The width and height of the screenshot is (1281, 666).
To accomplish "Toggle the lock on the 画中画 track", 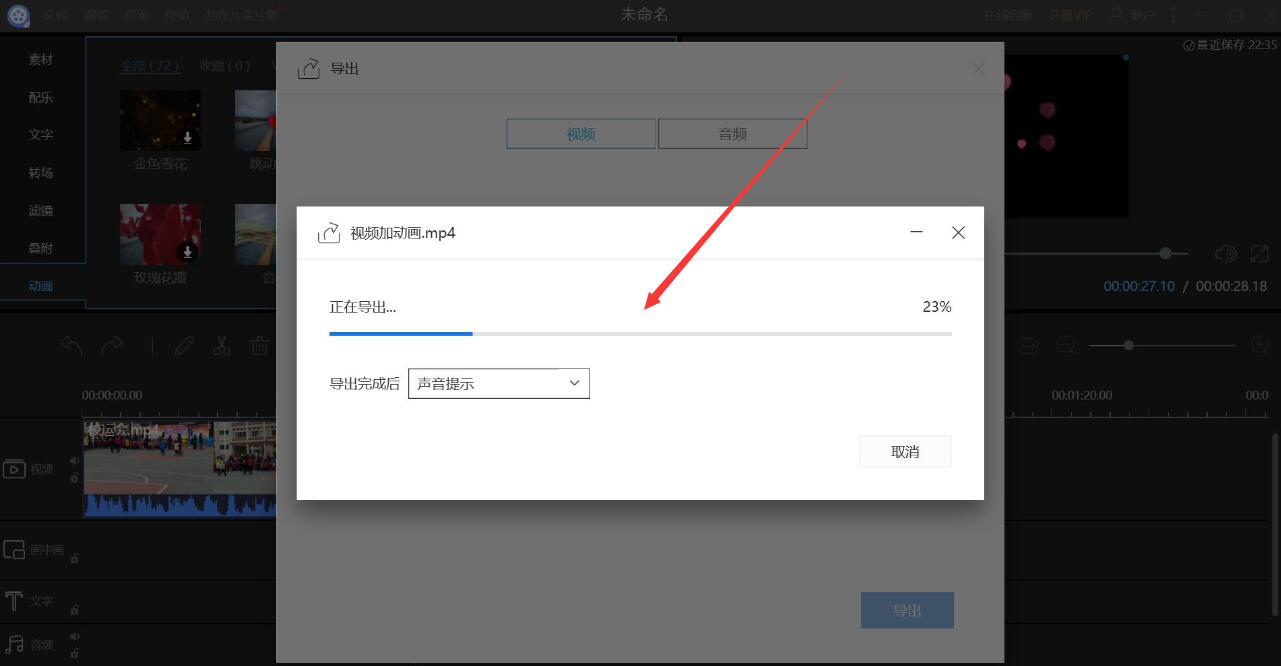I will coord(74,557).
